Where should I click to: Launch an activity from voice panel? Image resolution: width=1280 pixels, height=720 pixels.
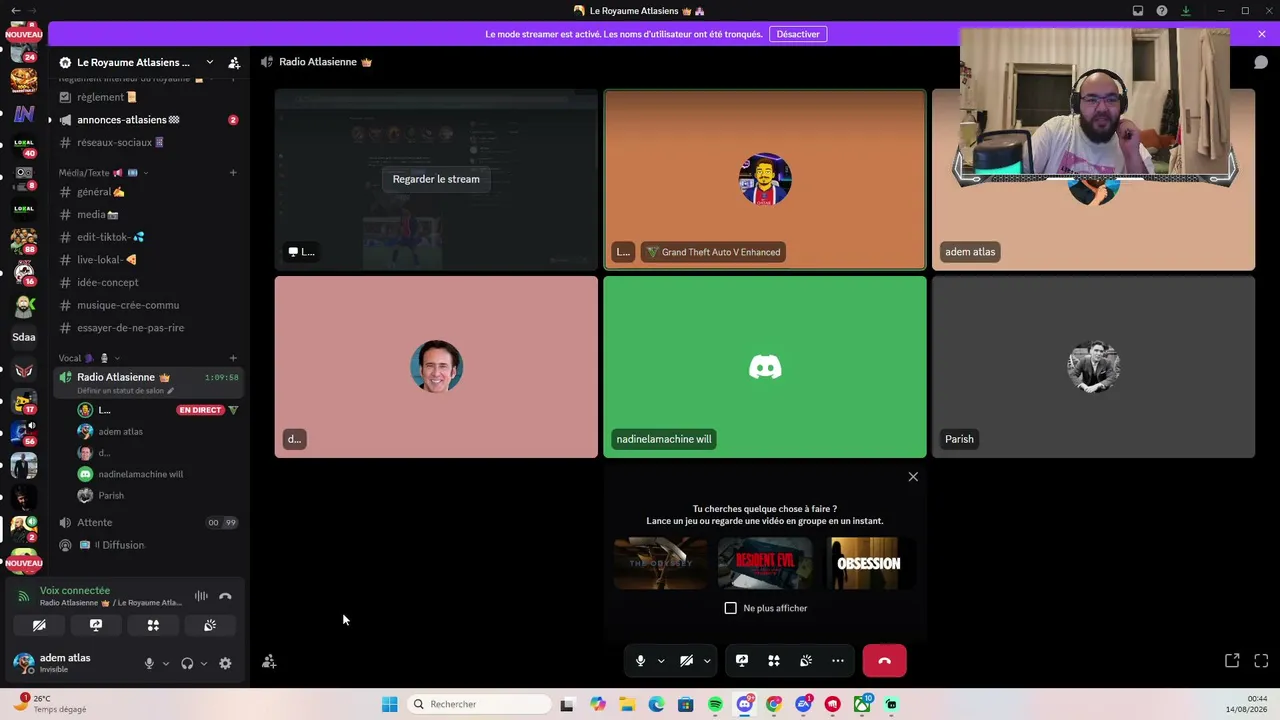(153, 625)
